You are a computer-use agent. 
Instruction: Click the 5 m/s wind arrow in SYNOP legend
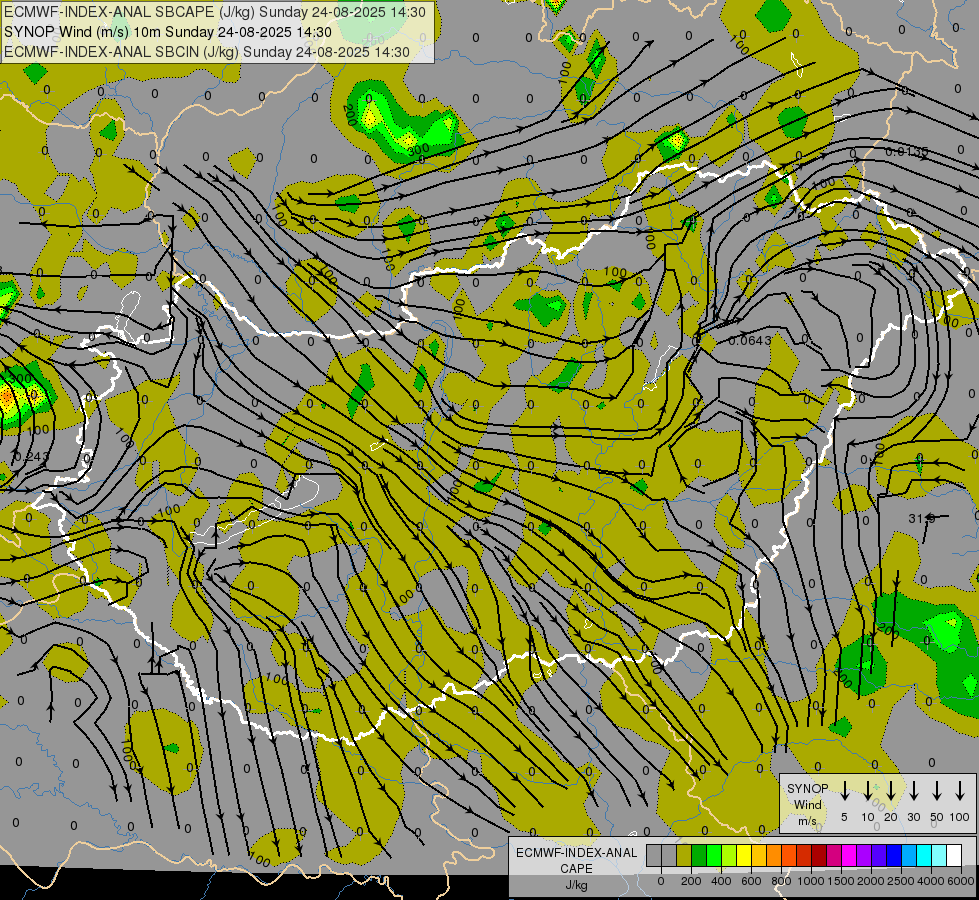coord(844,791)
